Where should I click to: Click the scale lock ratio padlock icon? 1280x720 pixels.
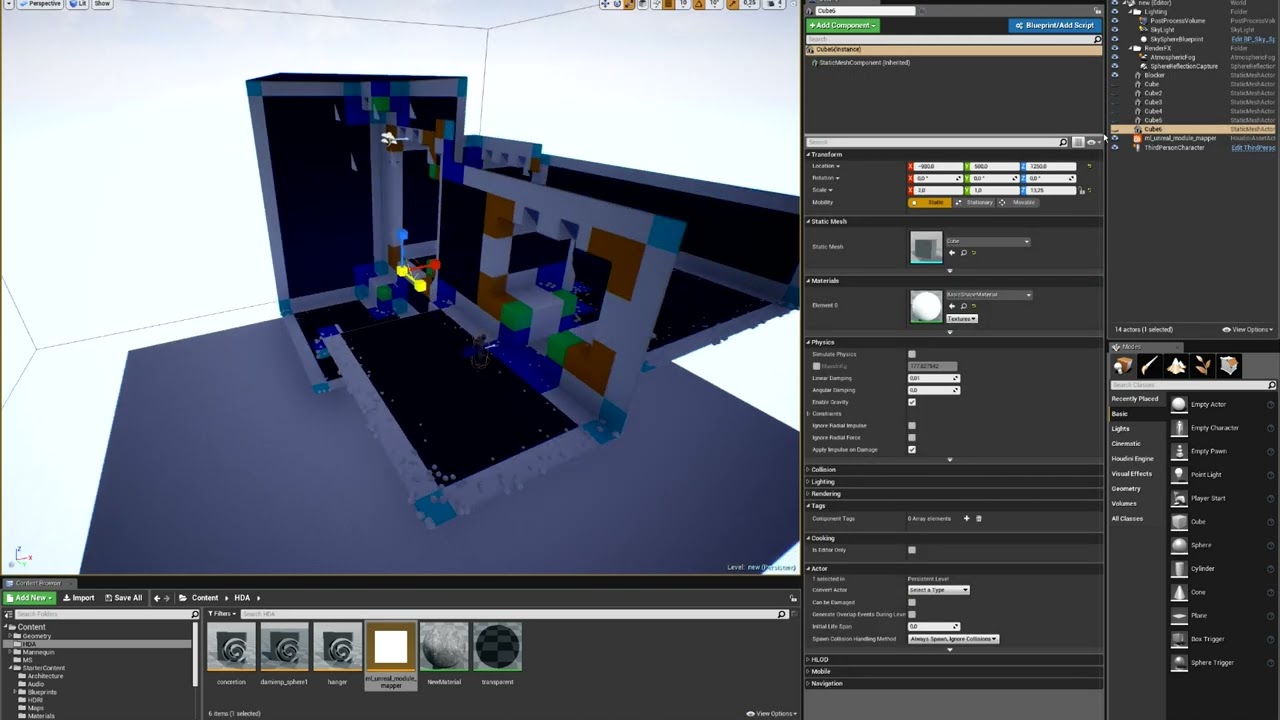click(x=1081, y=190)
